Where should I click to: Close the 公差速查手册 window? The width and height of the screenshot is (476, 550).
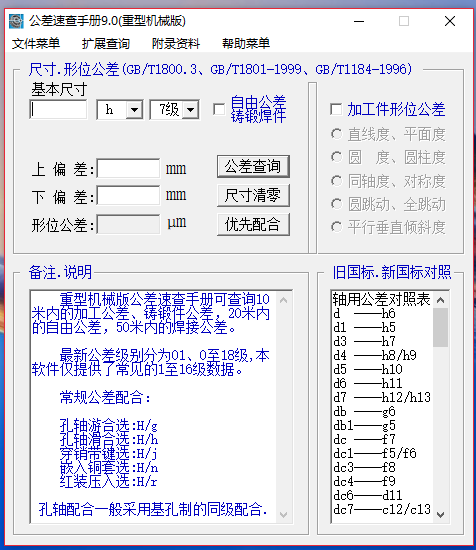coord(450,21)
